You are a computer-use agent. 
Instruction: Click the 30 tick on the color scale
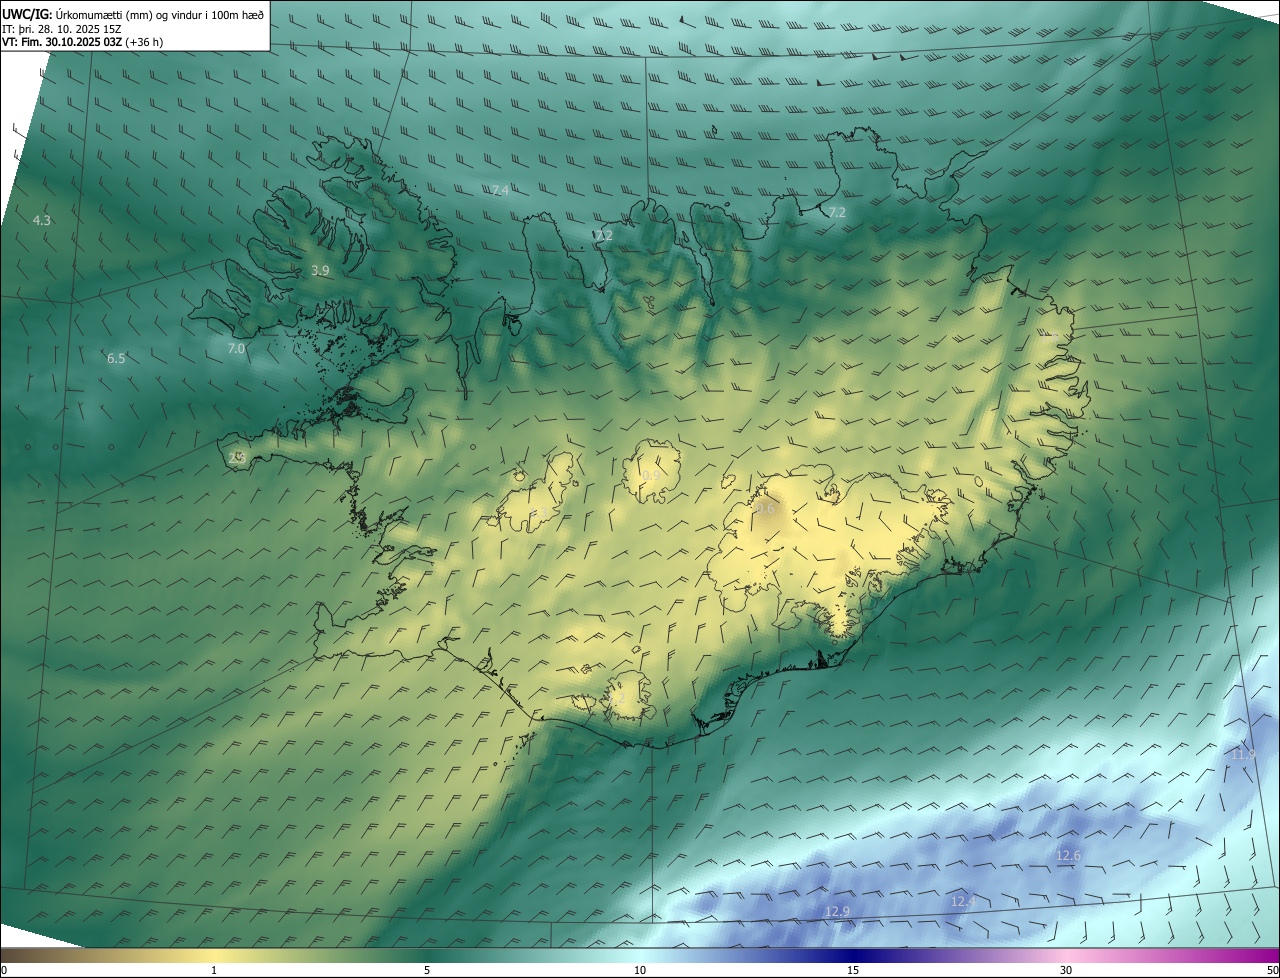[x=1066, y=970]
